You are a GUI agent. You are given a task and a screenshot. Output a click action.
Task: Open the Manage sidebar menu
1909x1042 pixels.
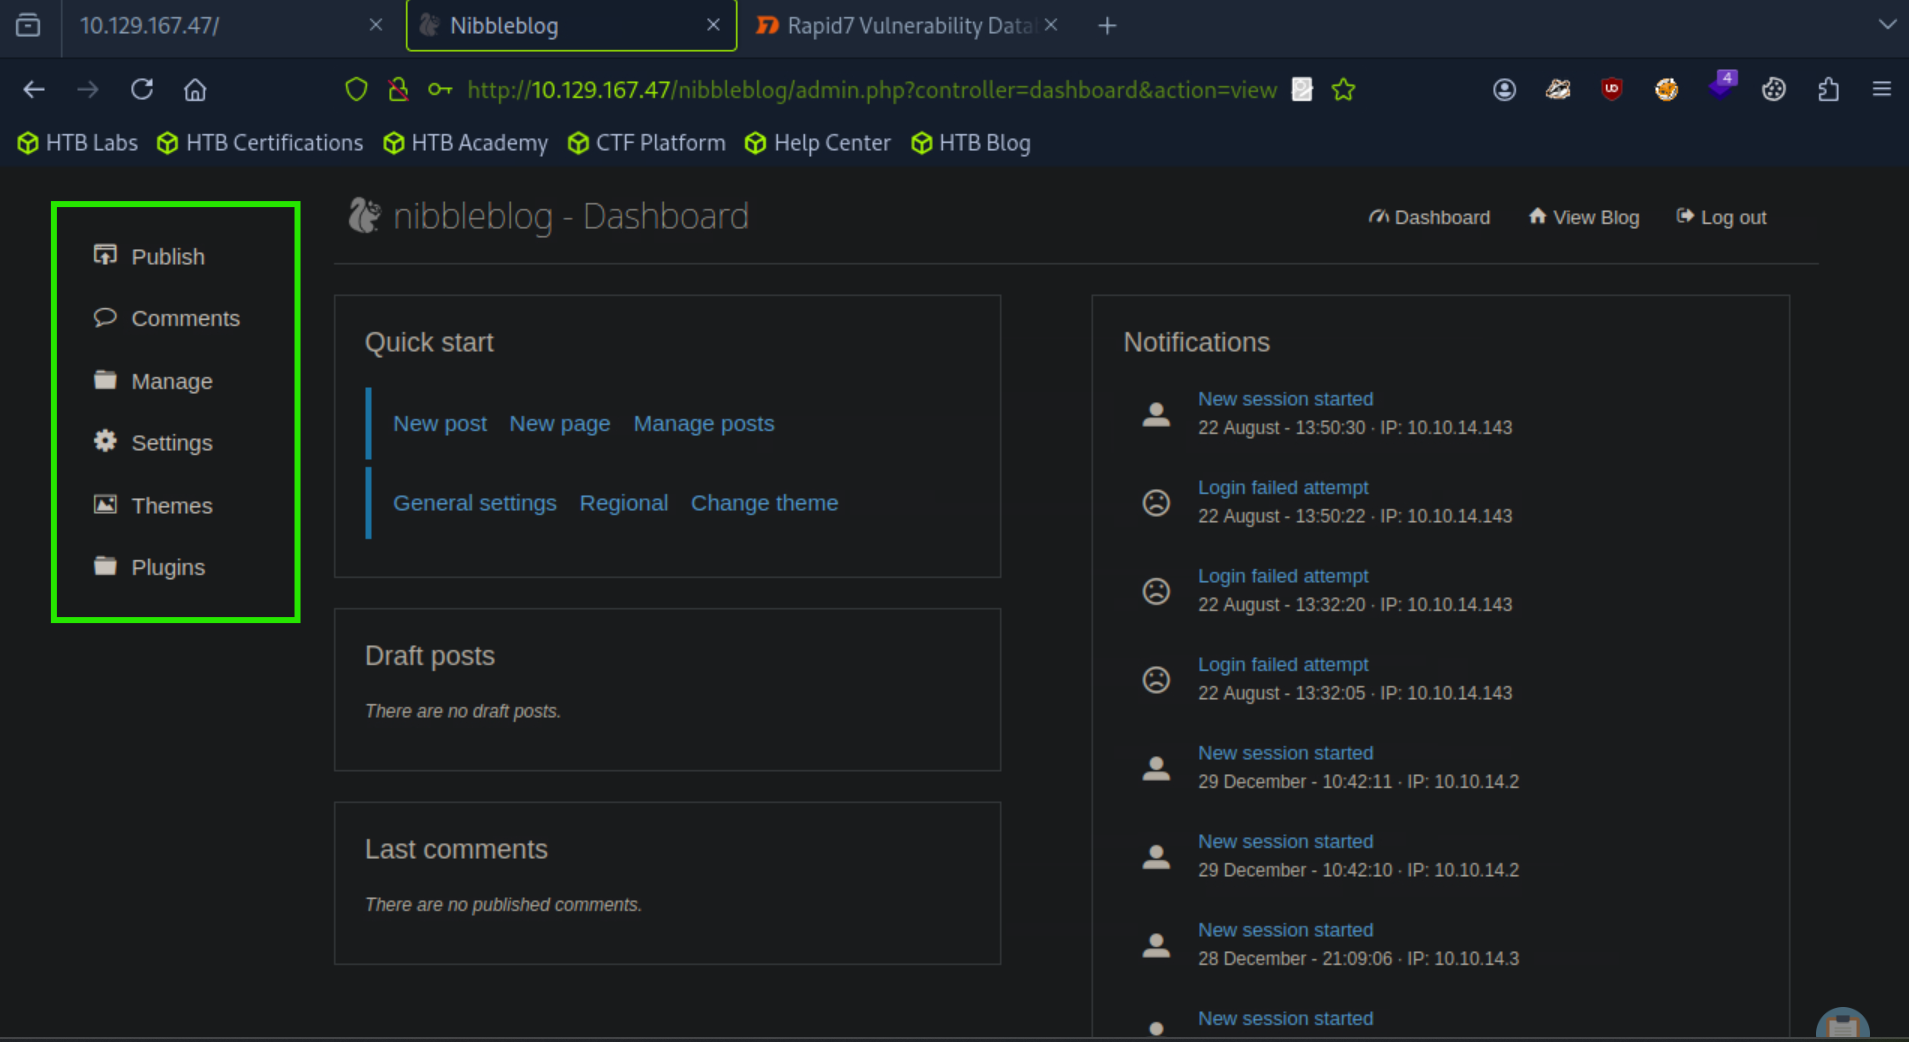[153, 381]
